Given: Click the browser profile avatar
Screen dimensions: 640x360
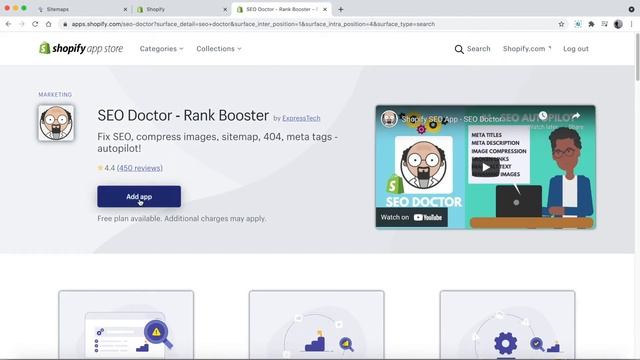Looking at the screenshot, I should [x=618, y=24].
